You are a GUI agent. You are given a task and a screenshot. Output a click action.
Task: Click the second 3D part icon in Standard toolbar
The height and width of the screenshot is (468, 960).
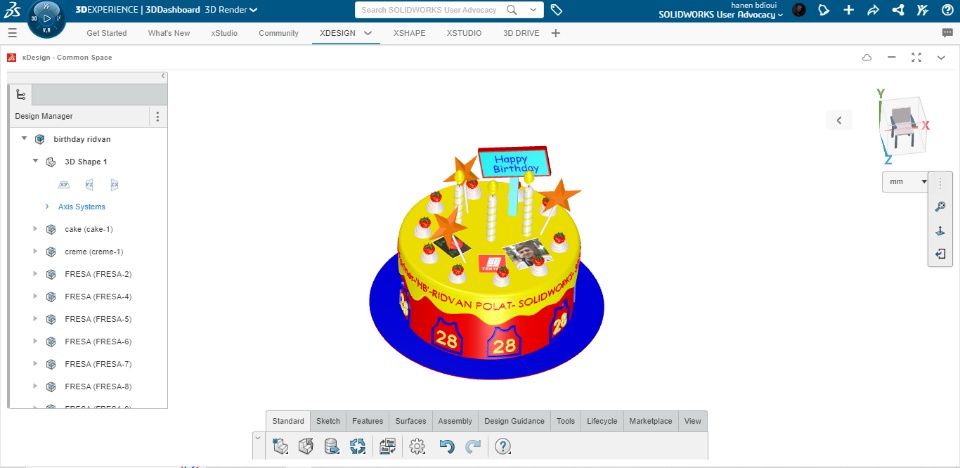(306, 447)
